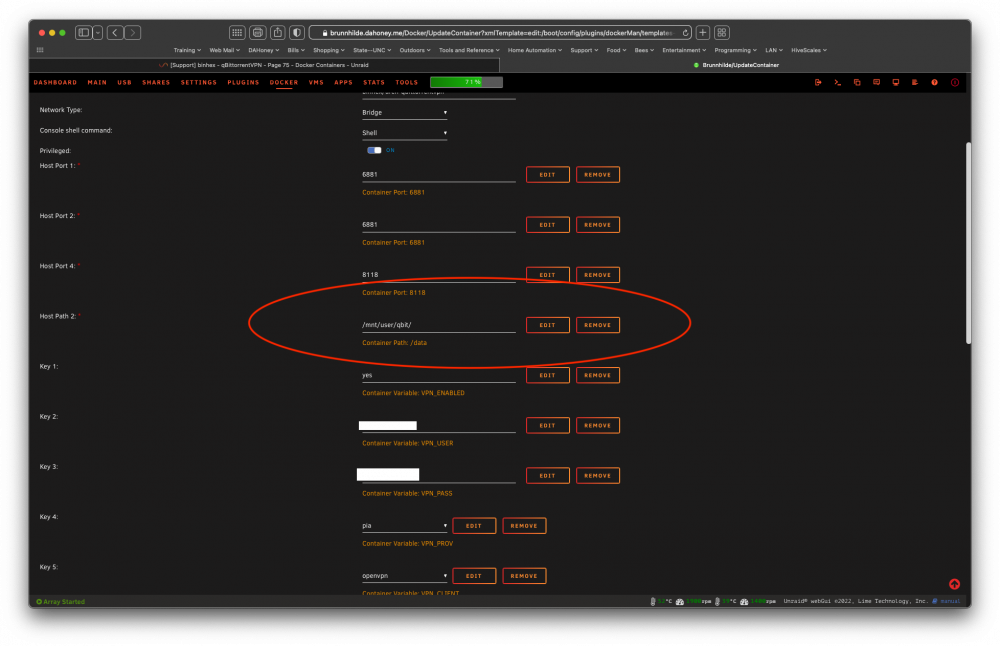Click EDIT for Key 3 VPN_PASS
The image size is (1000, 646).
pos(547,476)
